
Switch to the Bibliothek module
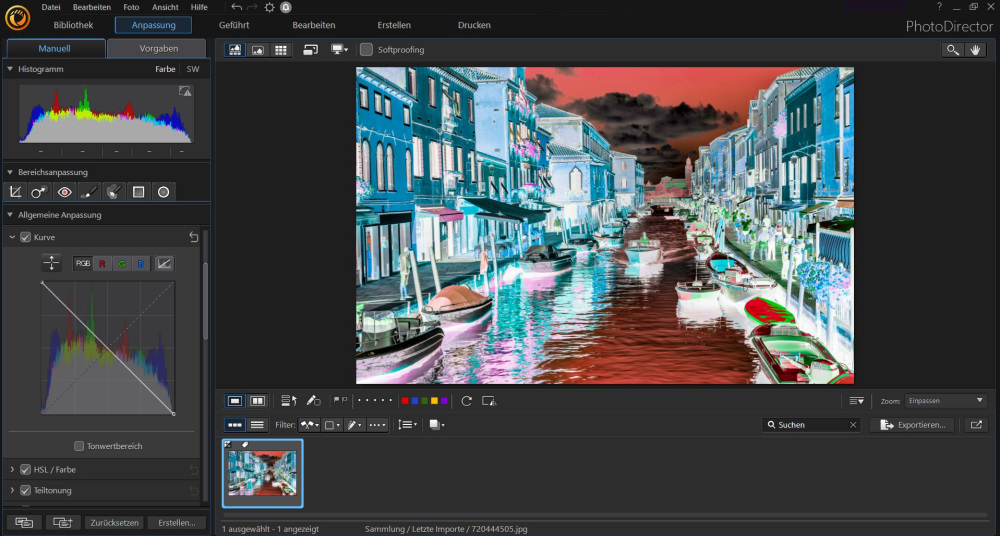[73, 25]
